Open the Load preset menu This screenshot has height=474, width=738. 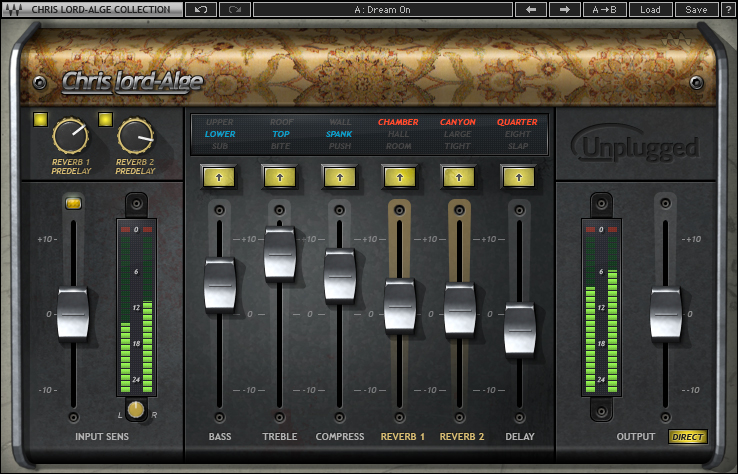click(x=650, y=9)
